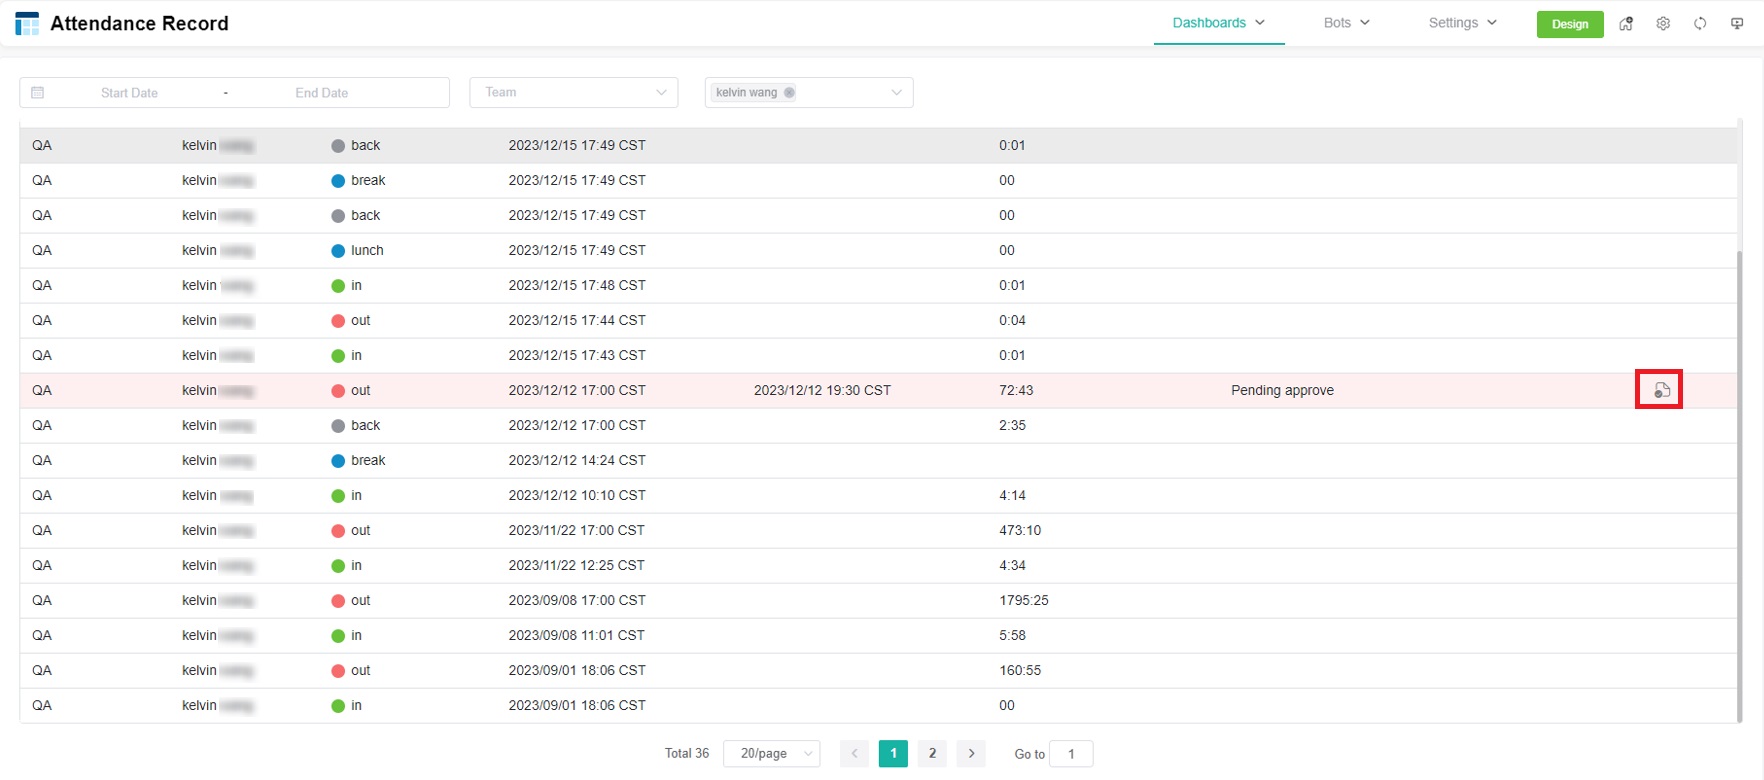This screenshot has width=1764, height=780.
Task: Remove the kelvin wang filter tag
Action: tap(790, 93)
